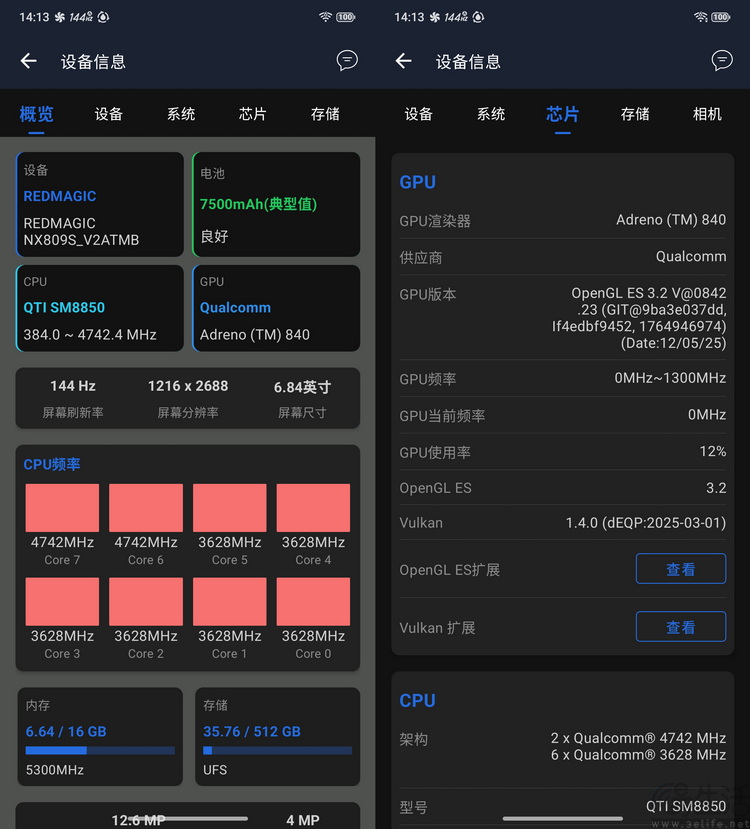Tap the Vulkan 1.4.0 row

(562, 523)
